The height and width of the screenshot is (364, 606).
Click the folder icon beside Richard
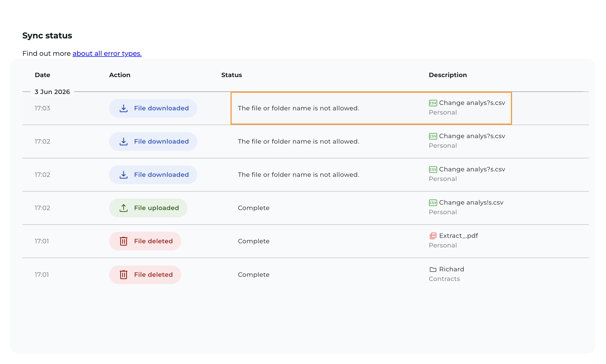pyautogui.click(x=433, y=269)
